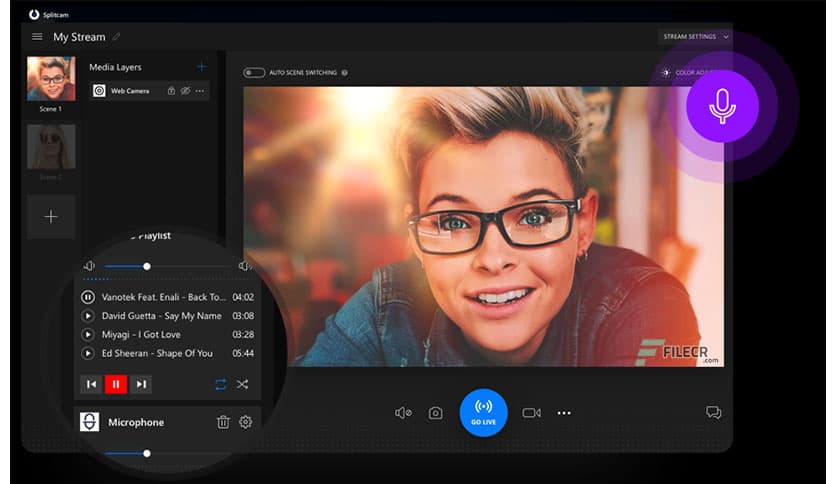Pause the Vanotek Feat. Enali track

point(87,297)
